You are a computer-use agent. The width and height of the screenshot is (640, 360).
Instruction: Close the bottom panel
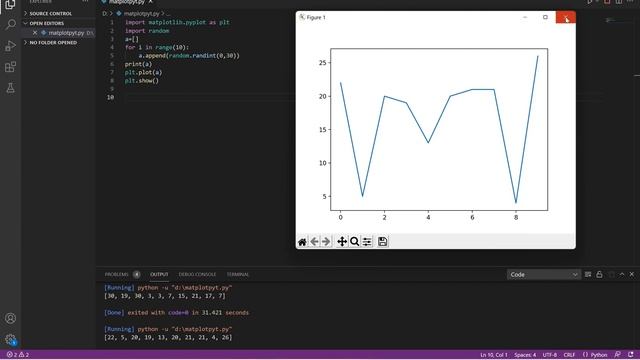(x=632, y=274)
